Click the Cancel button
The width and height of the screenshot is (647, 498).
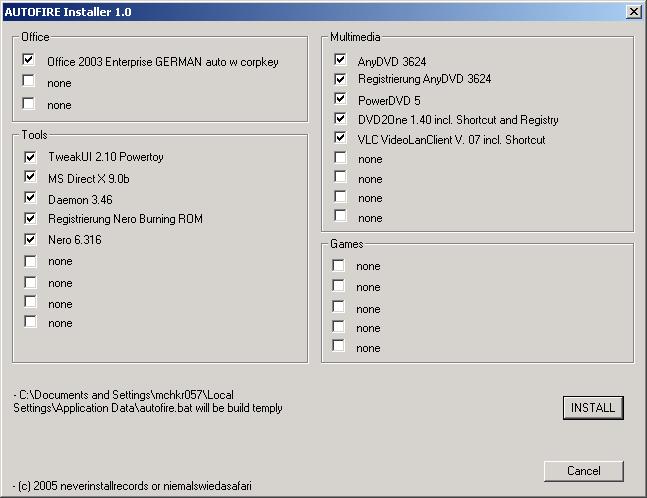click(583, 471)
